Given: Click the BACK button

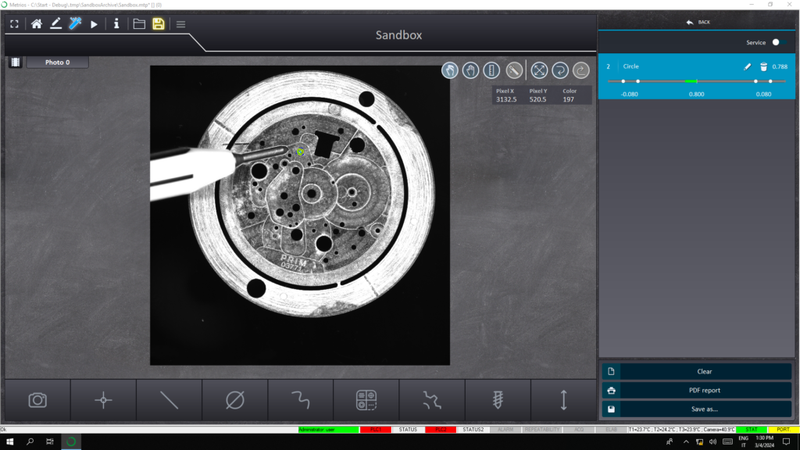Looking at the screenshot, I should pyautogui.click(x=698, y=22).
